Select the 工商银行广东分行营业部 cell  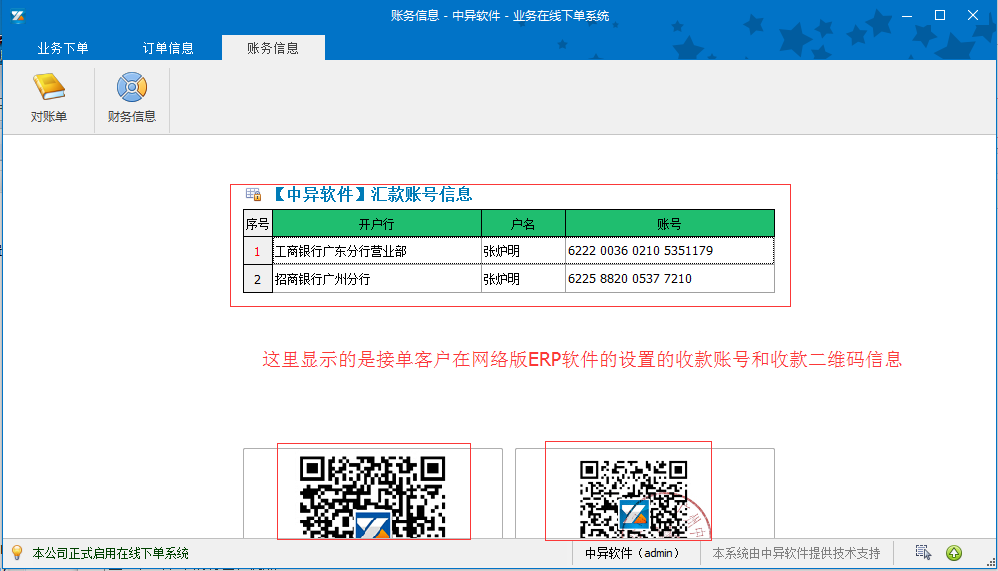click(x=377, y=251)
